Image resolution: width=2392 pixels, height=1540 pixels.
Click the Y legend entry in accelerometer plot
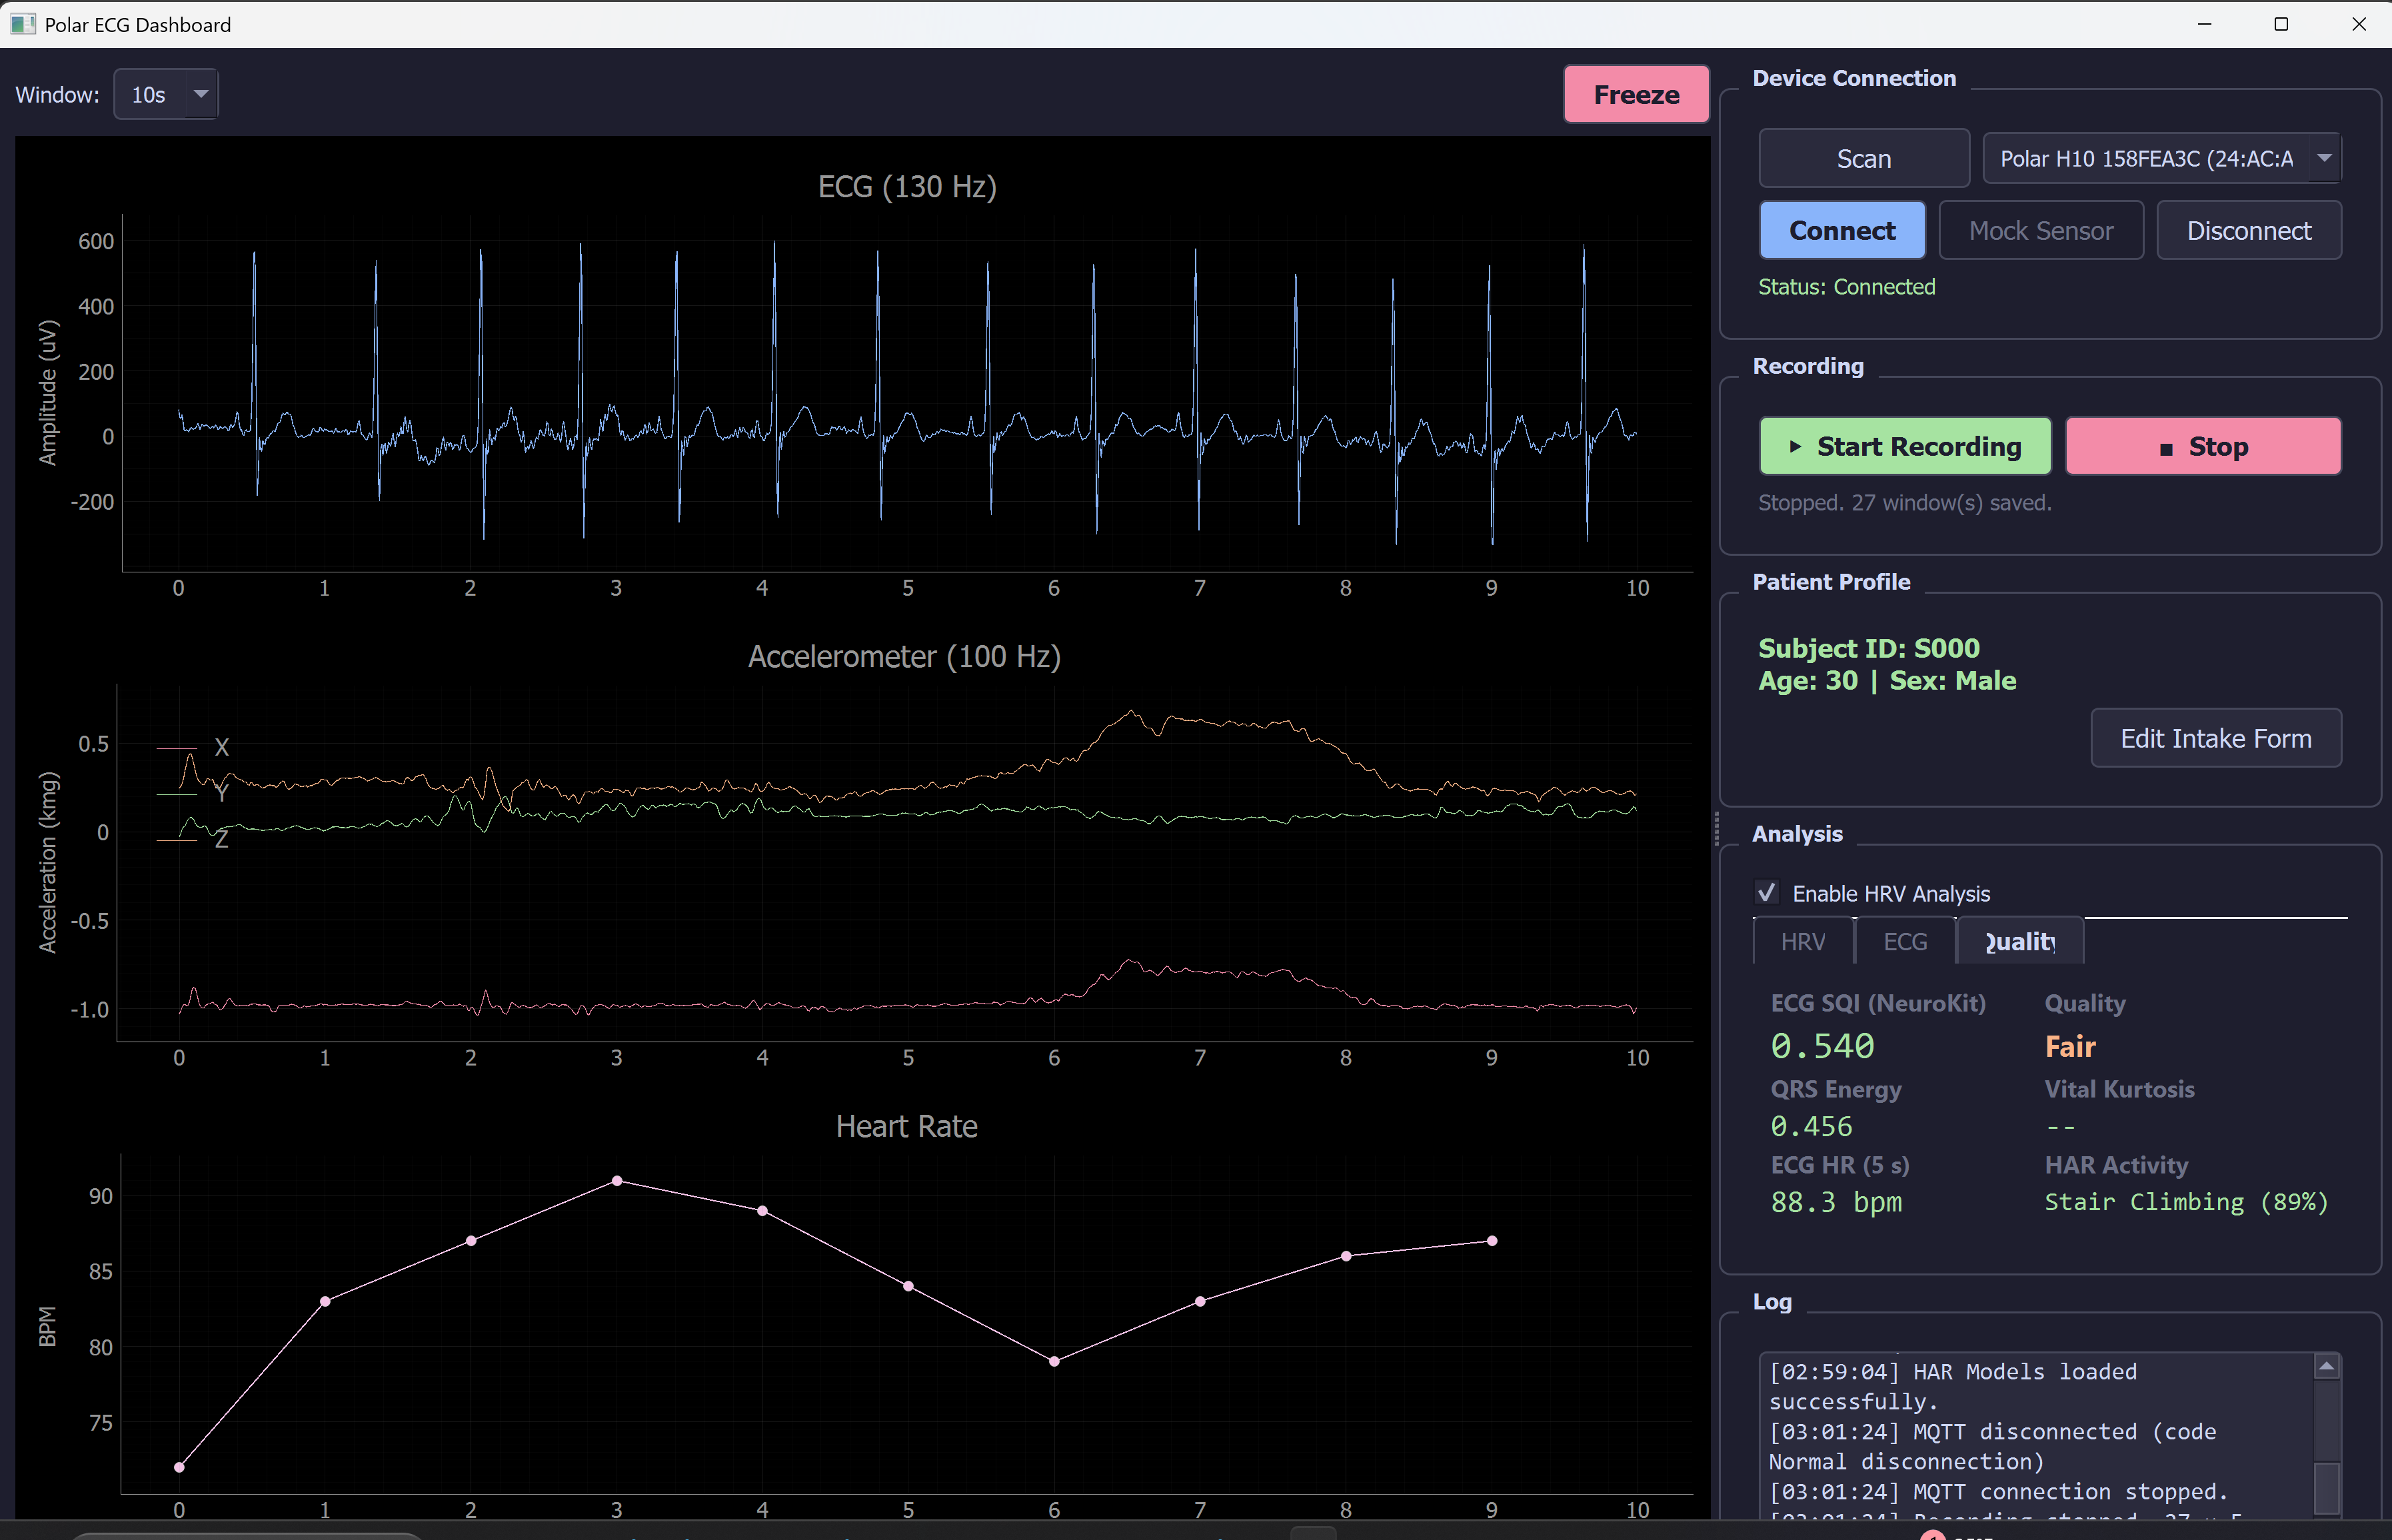pyautogui.click(x=221, y=794)
